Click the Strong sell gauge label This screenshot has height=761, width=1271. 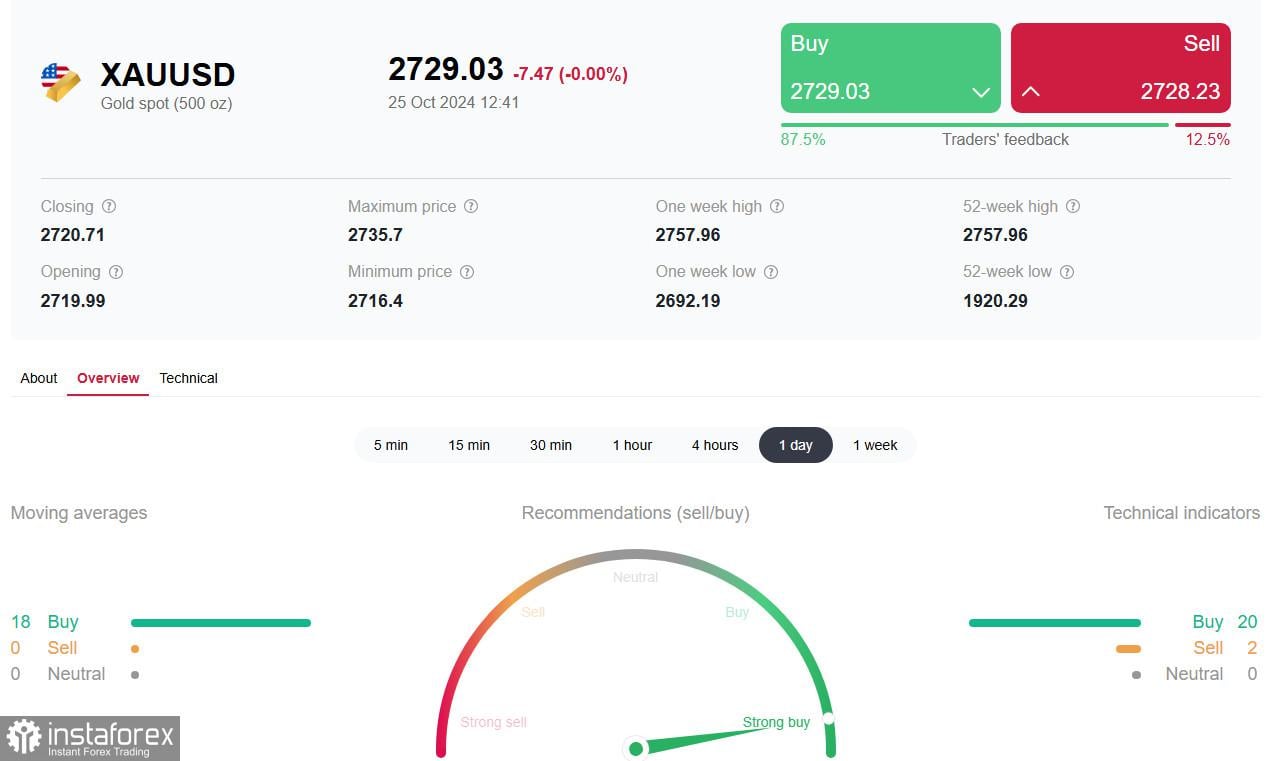pyautogui.click(x=493, y=722)
